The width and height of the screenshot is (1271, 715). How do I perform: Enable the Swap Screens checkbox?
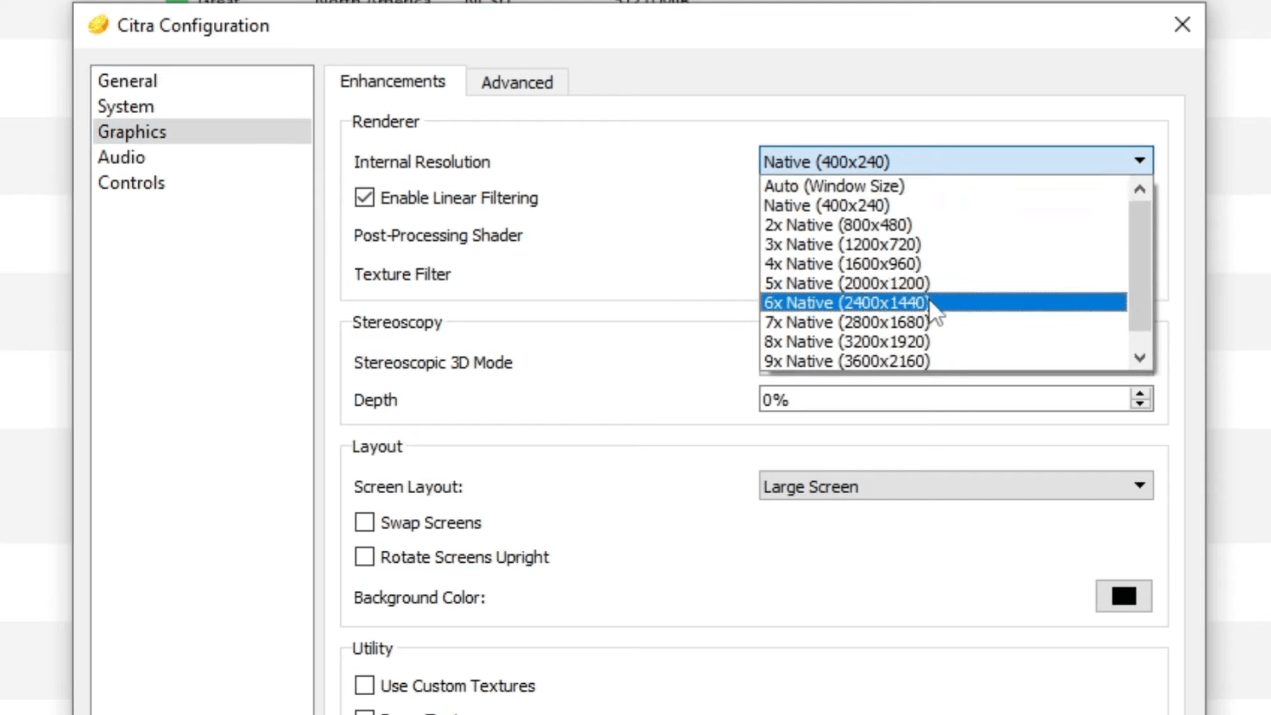tap(365, 523)
